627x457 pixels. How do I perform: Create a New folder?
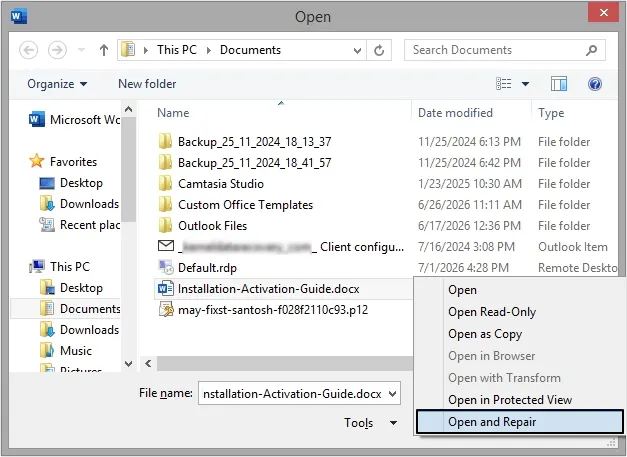click(147, 84)
